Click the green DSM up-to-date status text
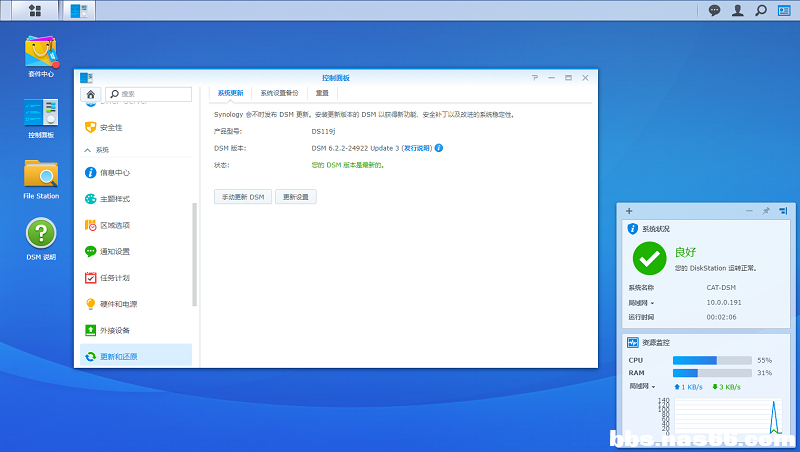 pos(347,165)
